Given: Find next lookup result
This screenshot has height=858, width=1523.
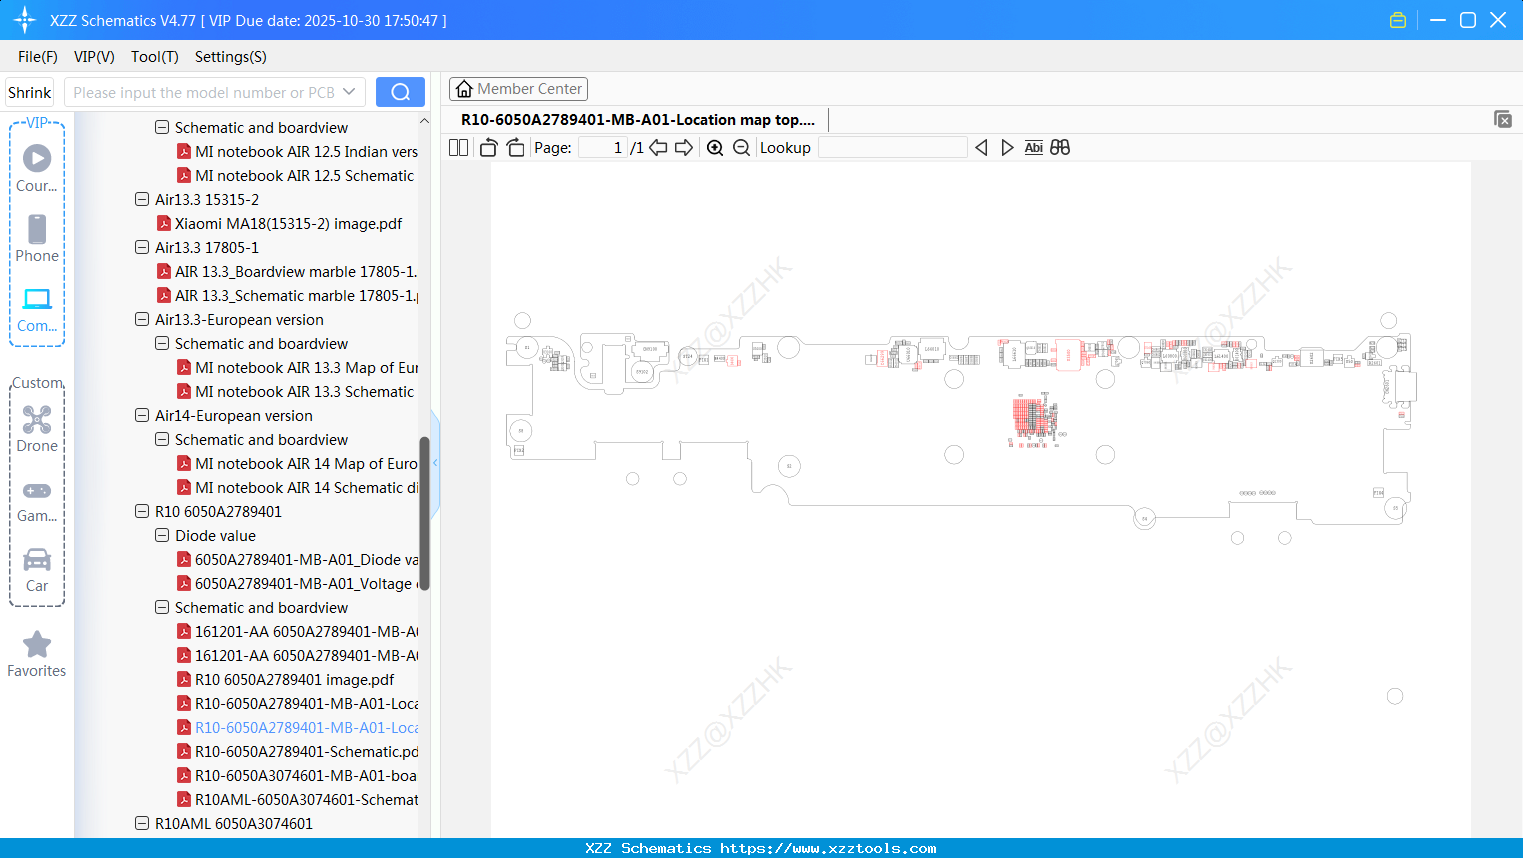Looking at the screenshot, I should [x=1007, y=148].
